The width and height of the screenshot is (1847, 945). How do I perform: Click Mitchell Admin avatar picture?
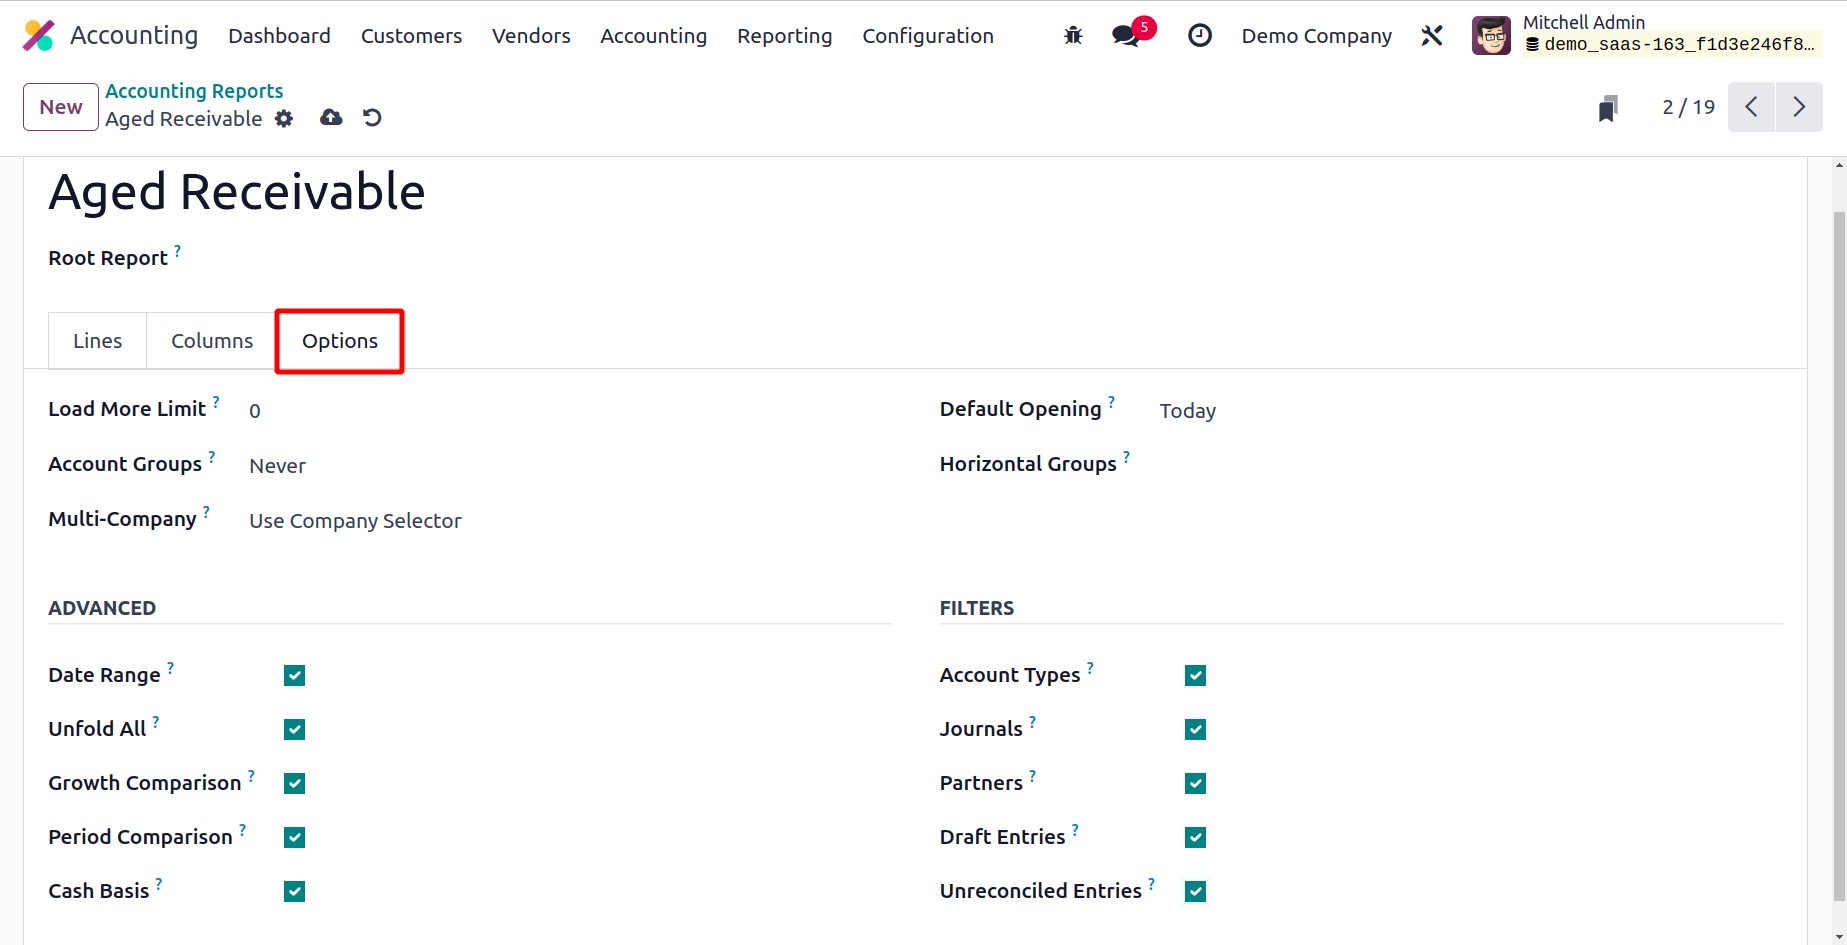click(1491, 36)
